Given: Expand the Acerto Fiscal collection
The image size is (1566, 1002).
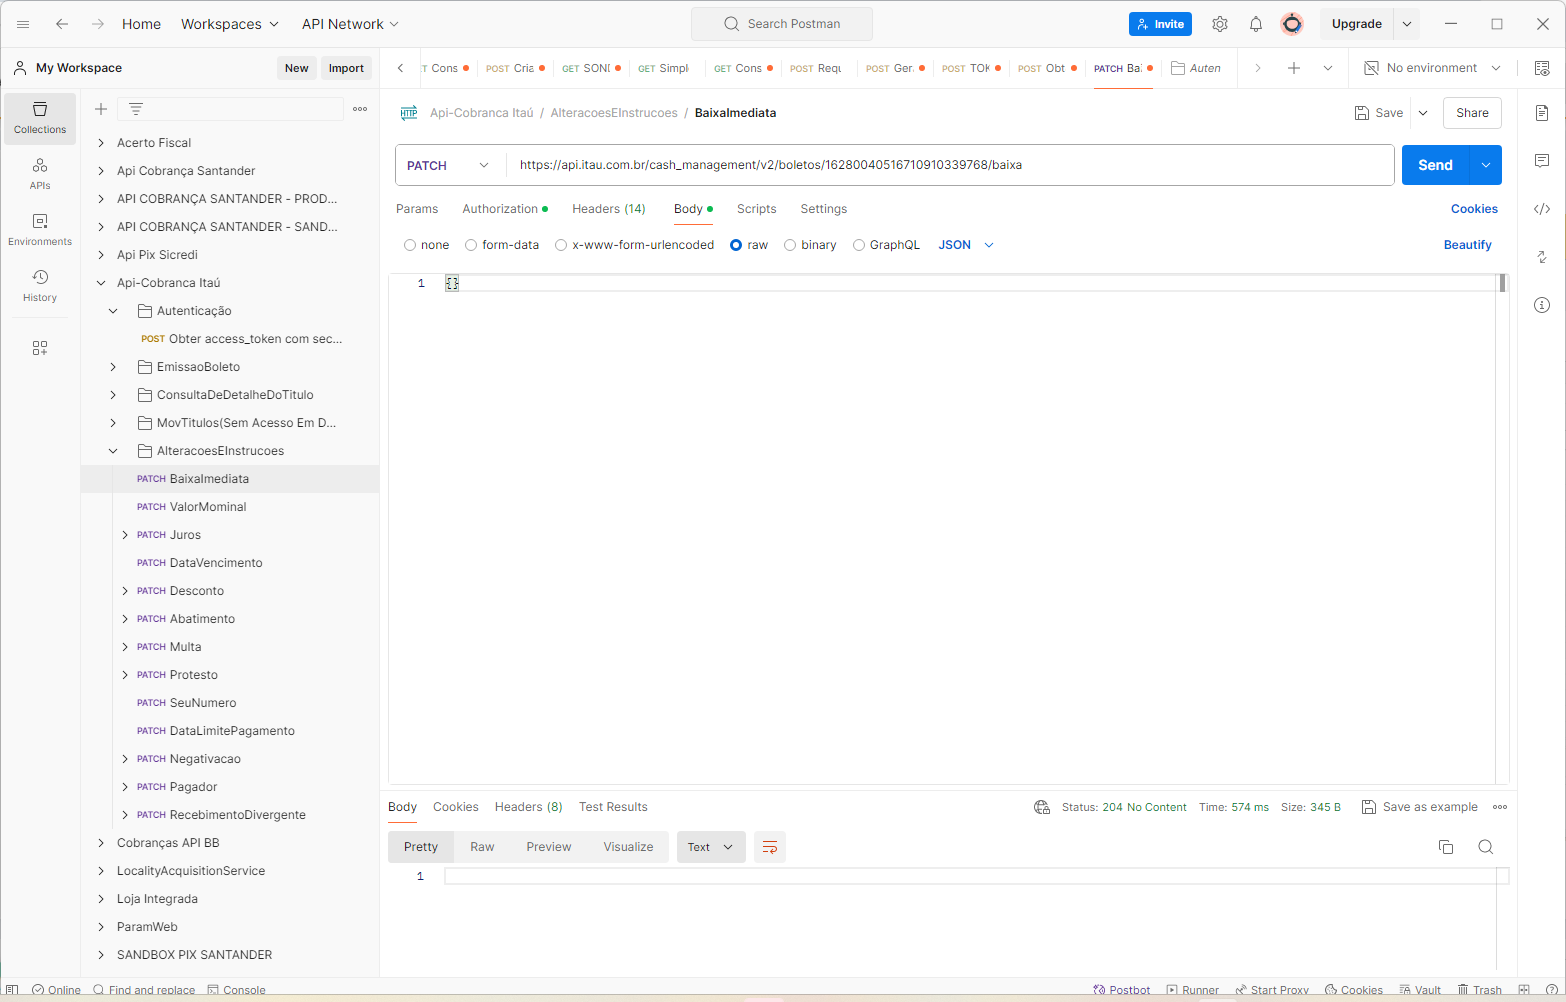Looking at the screenshot, I should (x=101, y=143).
